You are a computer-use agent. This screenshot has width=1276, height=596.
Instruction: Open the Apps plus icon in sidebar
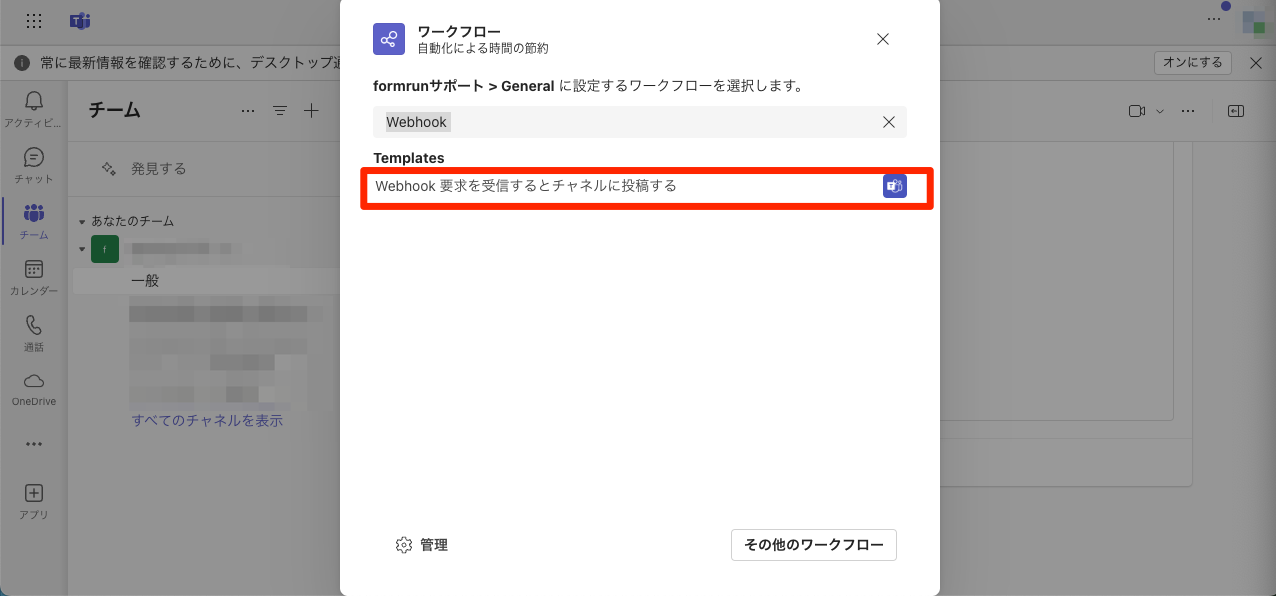coord(33,501)
